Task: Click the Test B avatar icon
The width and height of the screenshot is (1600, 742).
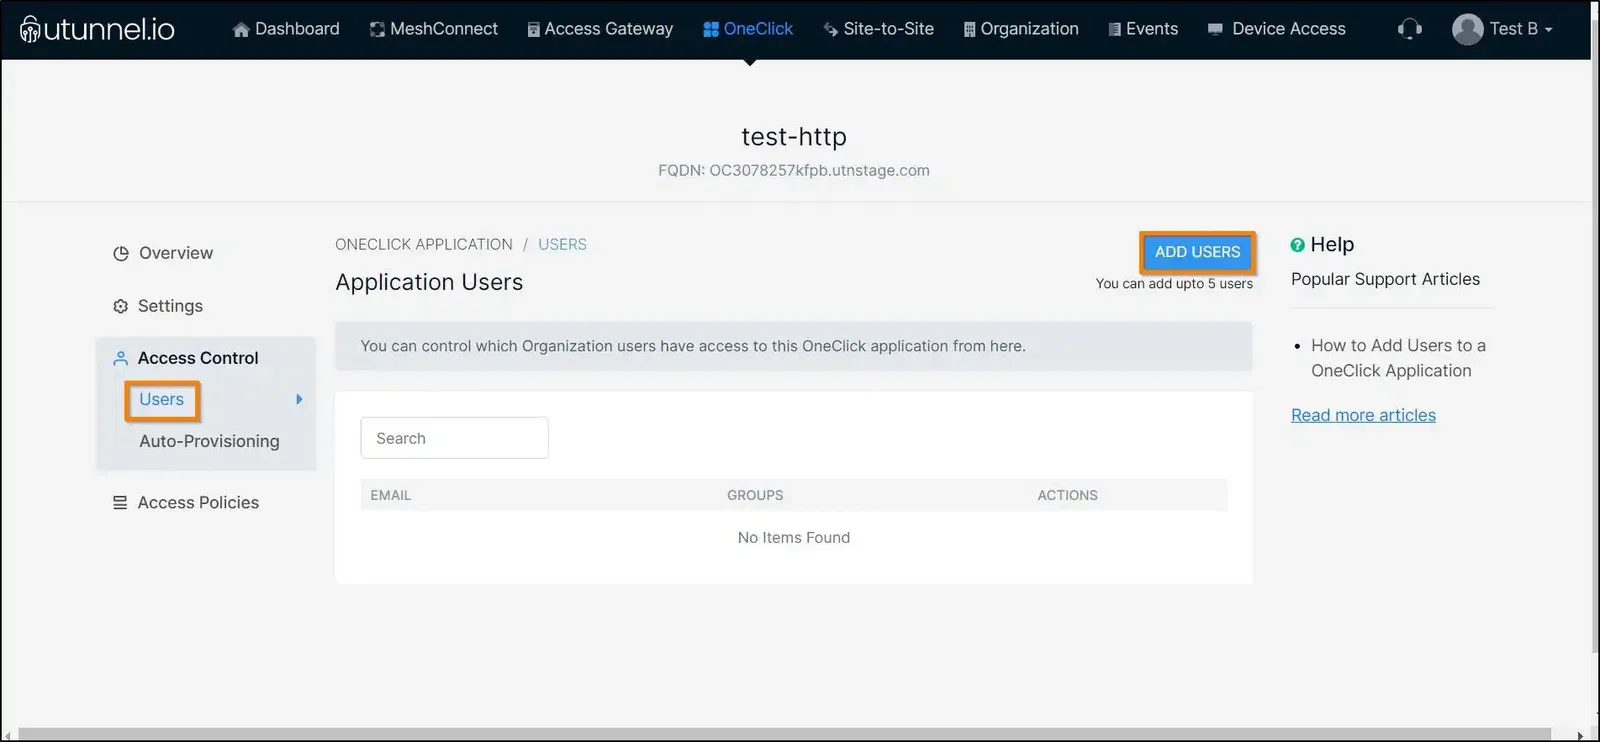Action: click(1467, 29)
